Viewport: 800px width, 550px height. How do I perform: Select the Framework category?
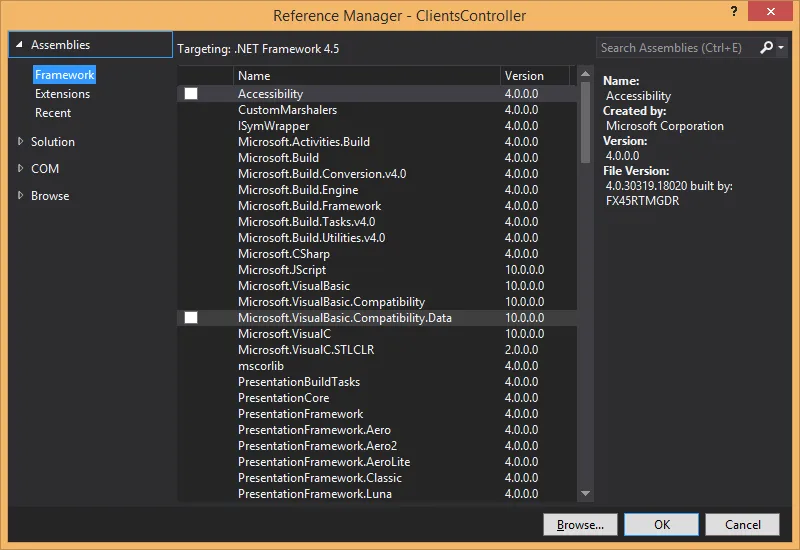click(64, 74)
